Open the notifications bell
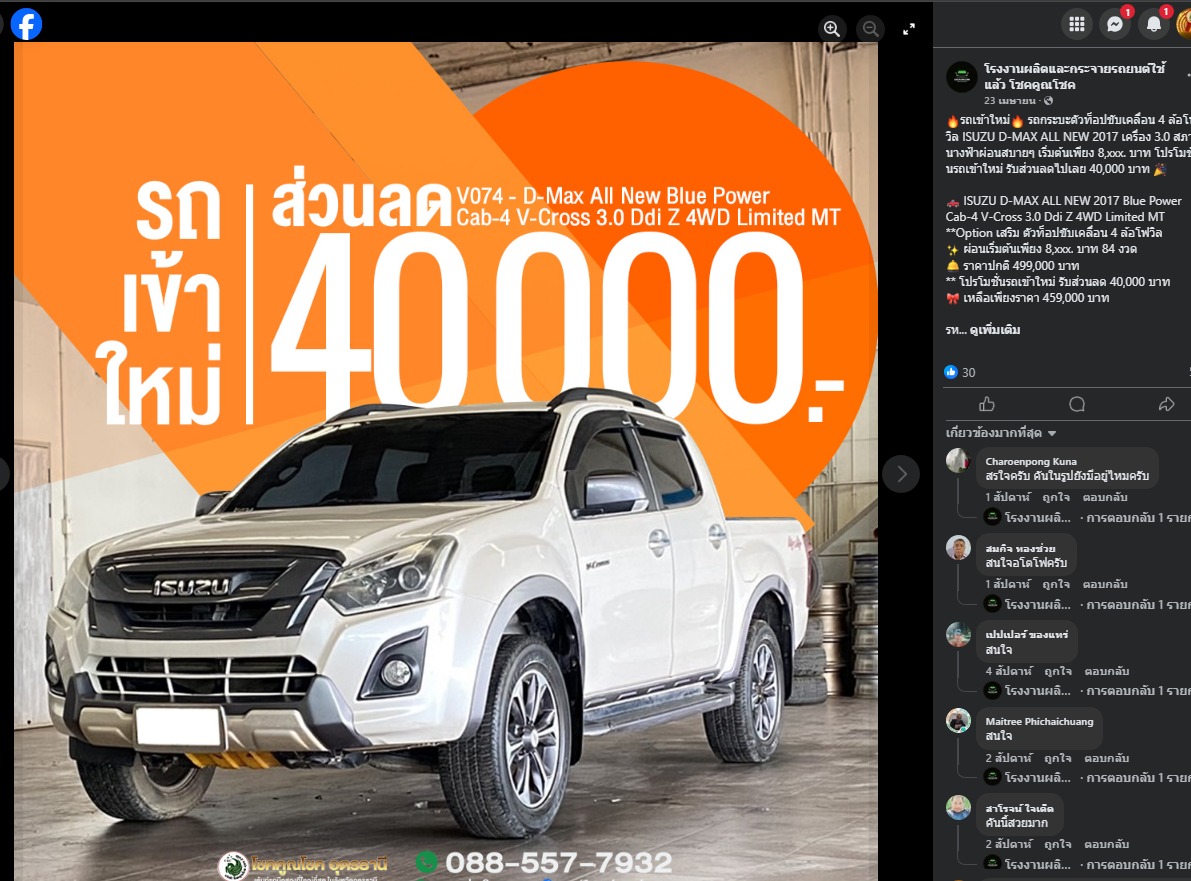Image resolution: width=1191 pixels, height=881 pixels. 1154,24
